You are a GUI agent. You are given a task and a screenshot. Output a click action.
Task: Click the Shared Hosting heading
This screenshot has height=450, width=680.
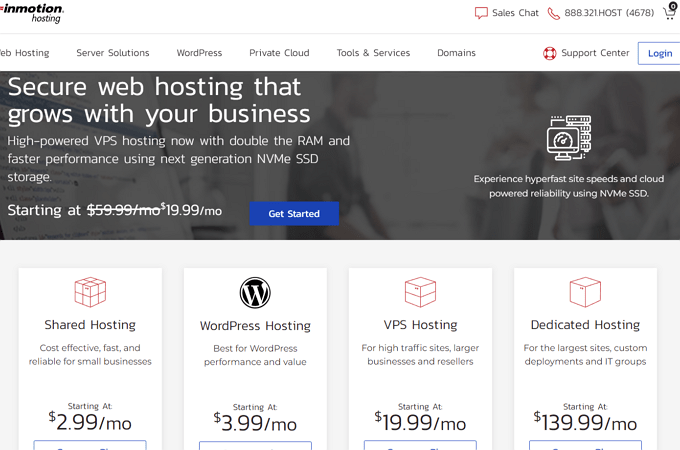tap(90, 325)
